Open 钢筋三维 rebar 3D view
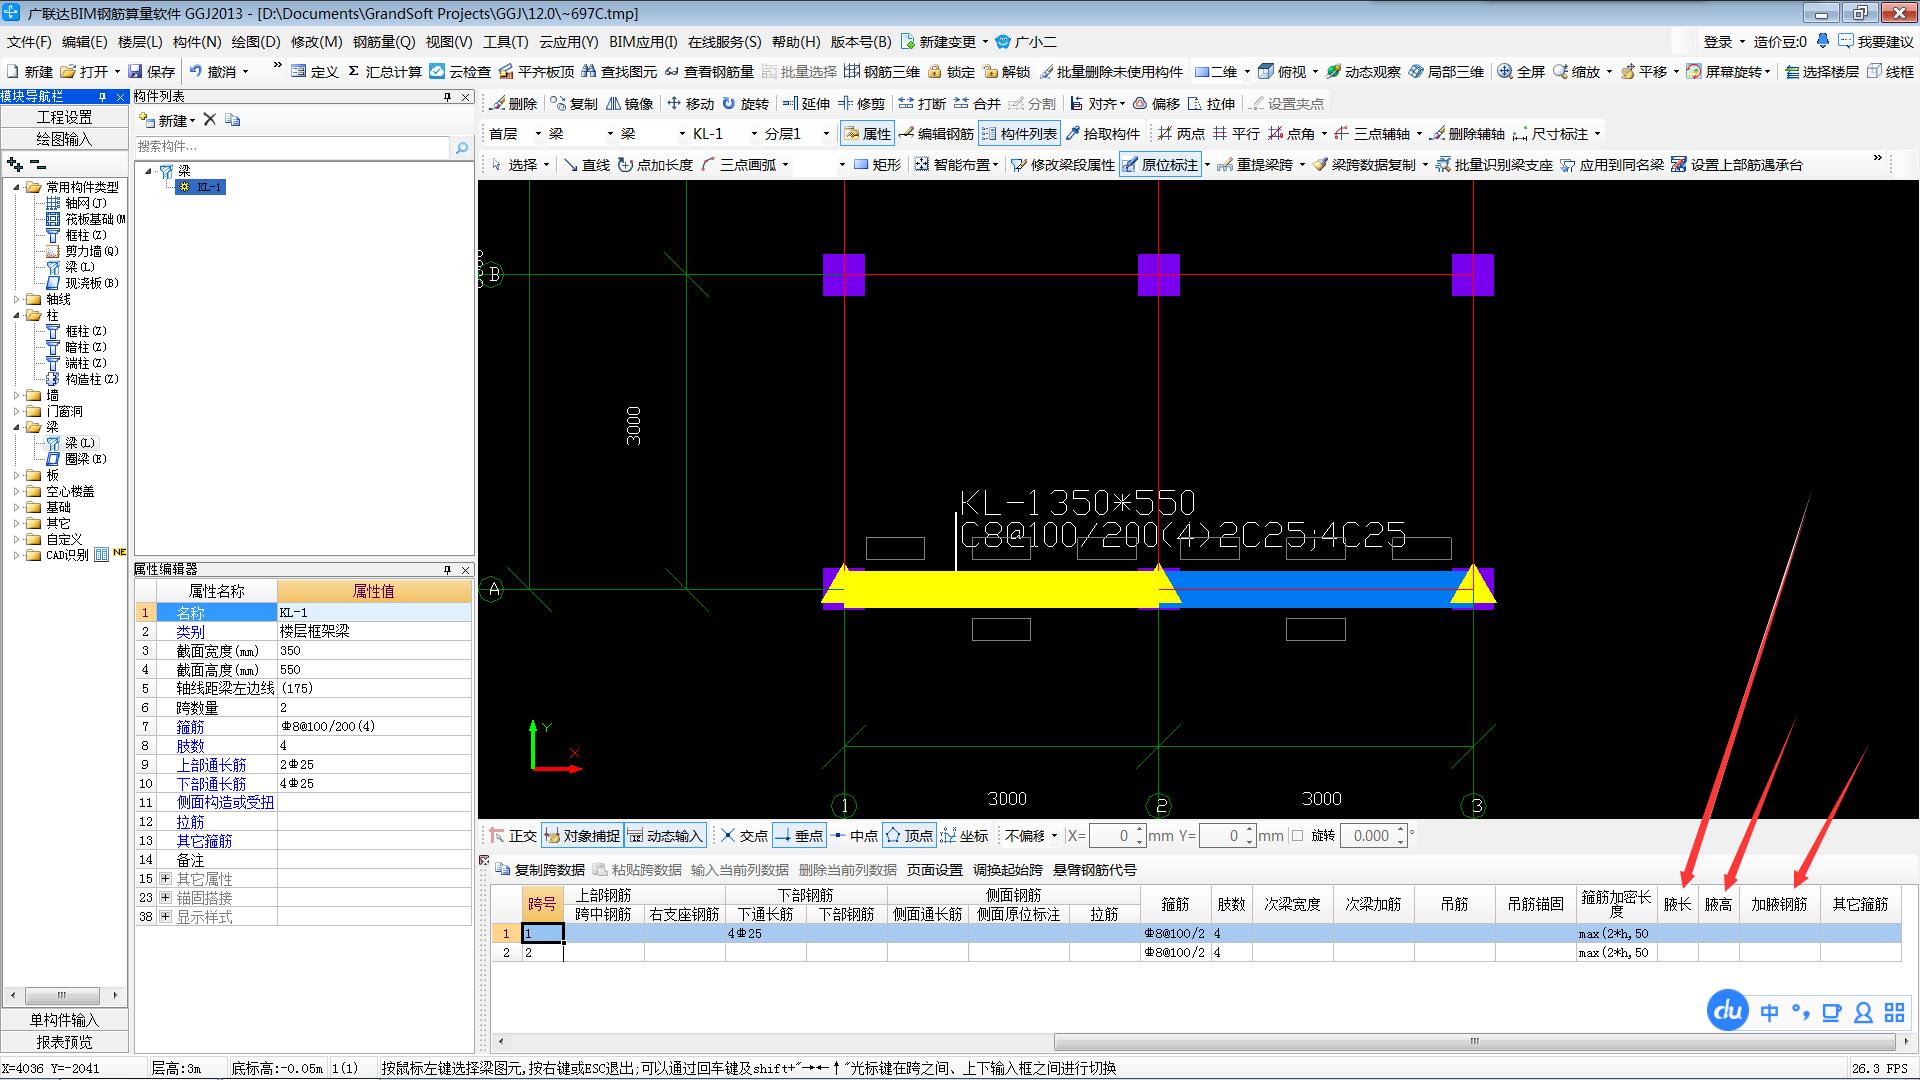 (882, 71)
